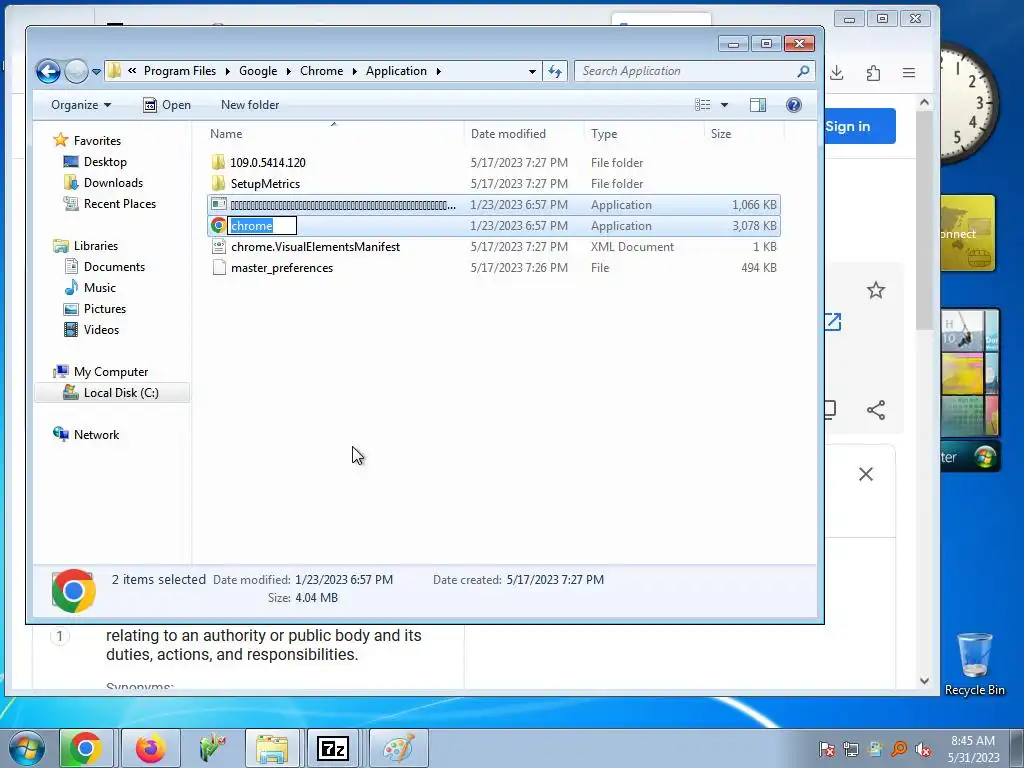Select chrome.VisualElementsManifest file
The width and height of the screenshot is (1024, 768).
315,247
